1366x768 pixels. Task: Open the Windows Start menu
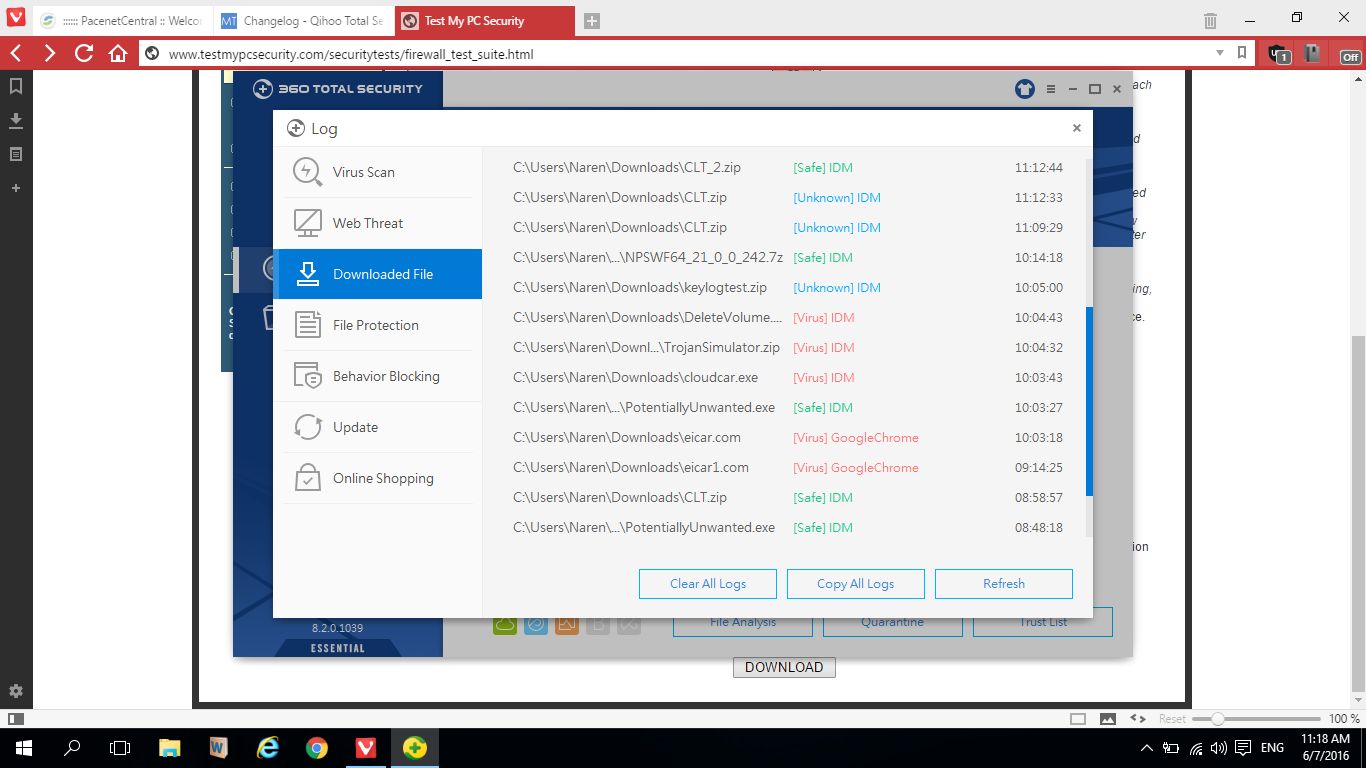[x=22, y=747]
